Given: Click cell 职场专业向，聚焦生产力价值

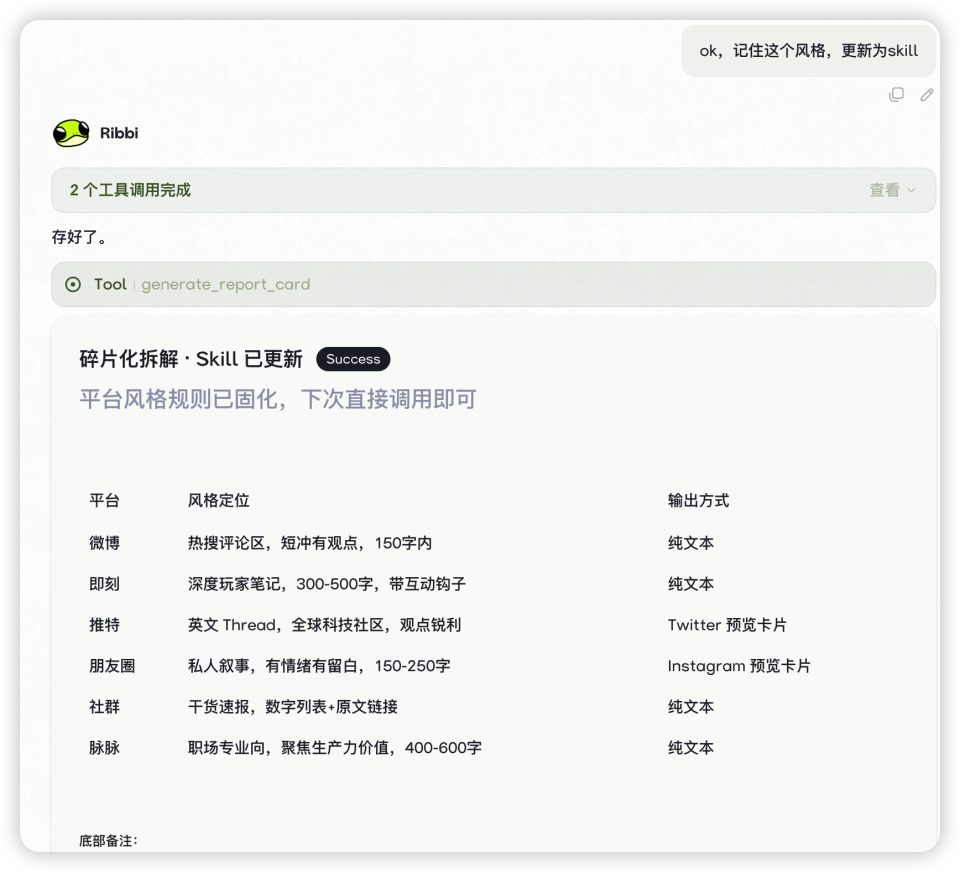Looking at the screenshot, I should (x=335, y=748).
